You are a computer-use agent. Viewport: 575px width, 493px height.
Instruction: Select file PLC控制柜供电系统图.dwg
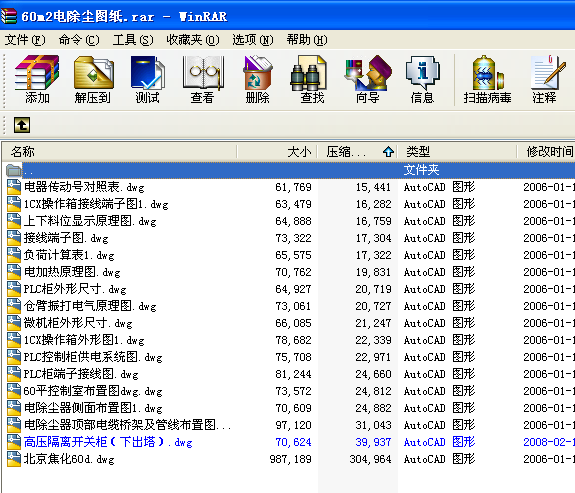pyautogui.click(x=93, y=357)
